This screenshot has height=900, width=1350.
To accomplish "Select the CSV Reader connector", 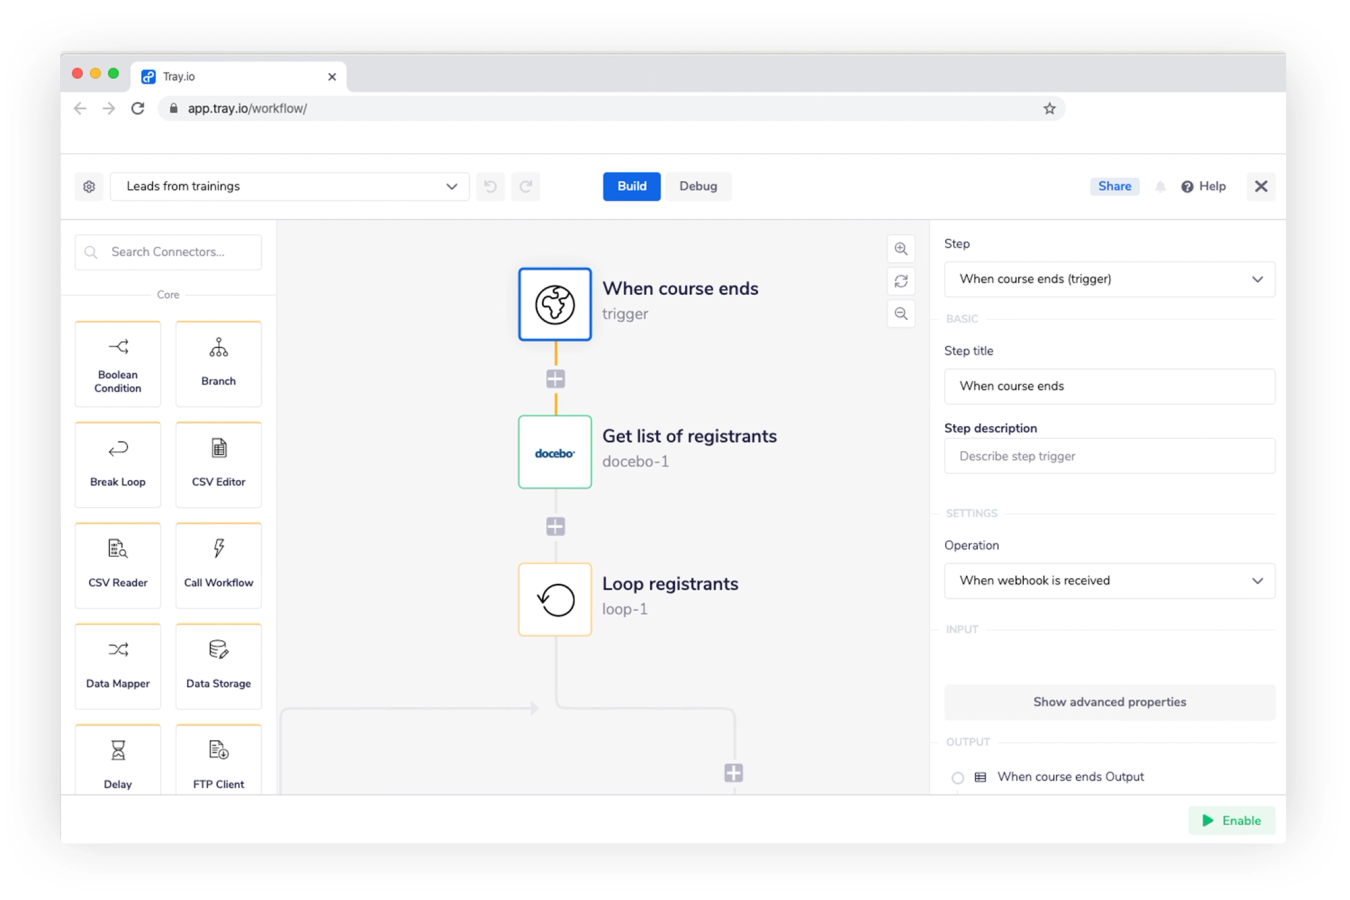I will tap(118, 566).
